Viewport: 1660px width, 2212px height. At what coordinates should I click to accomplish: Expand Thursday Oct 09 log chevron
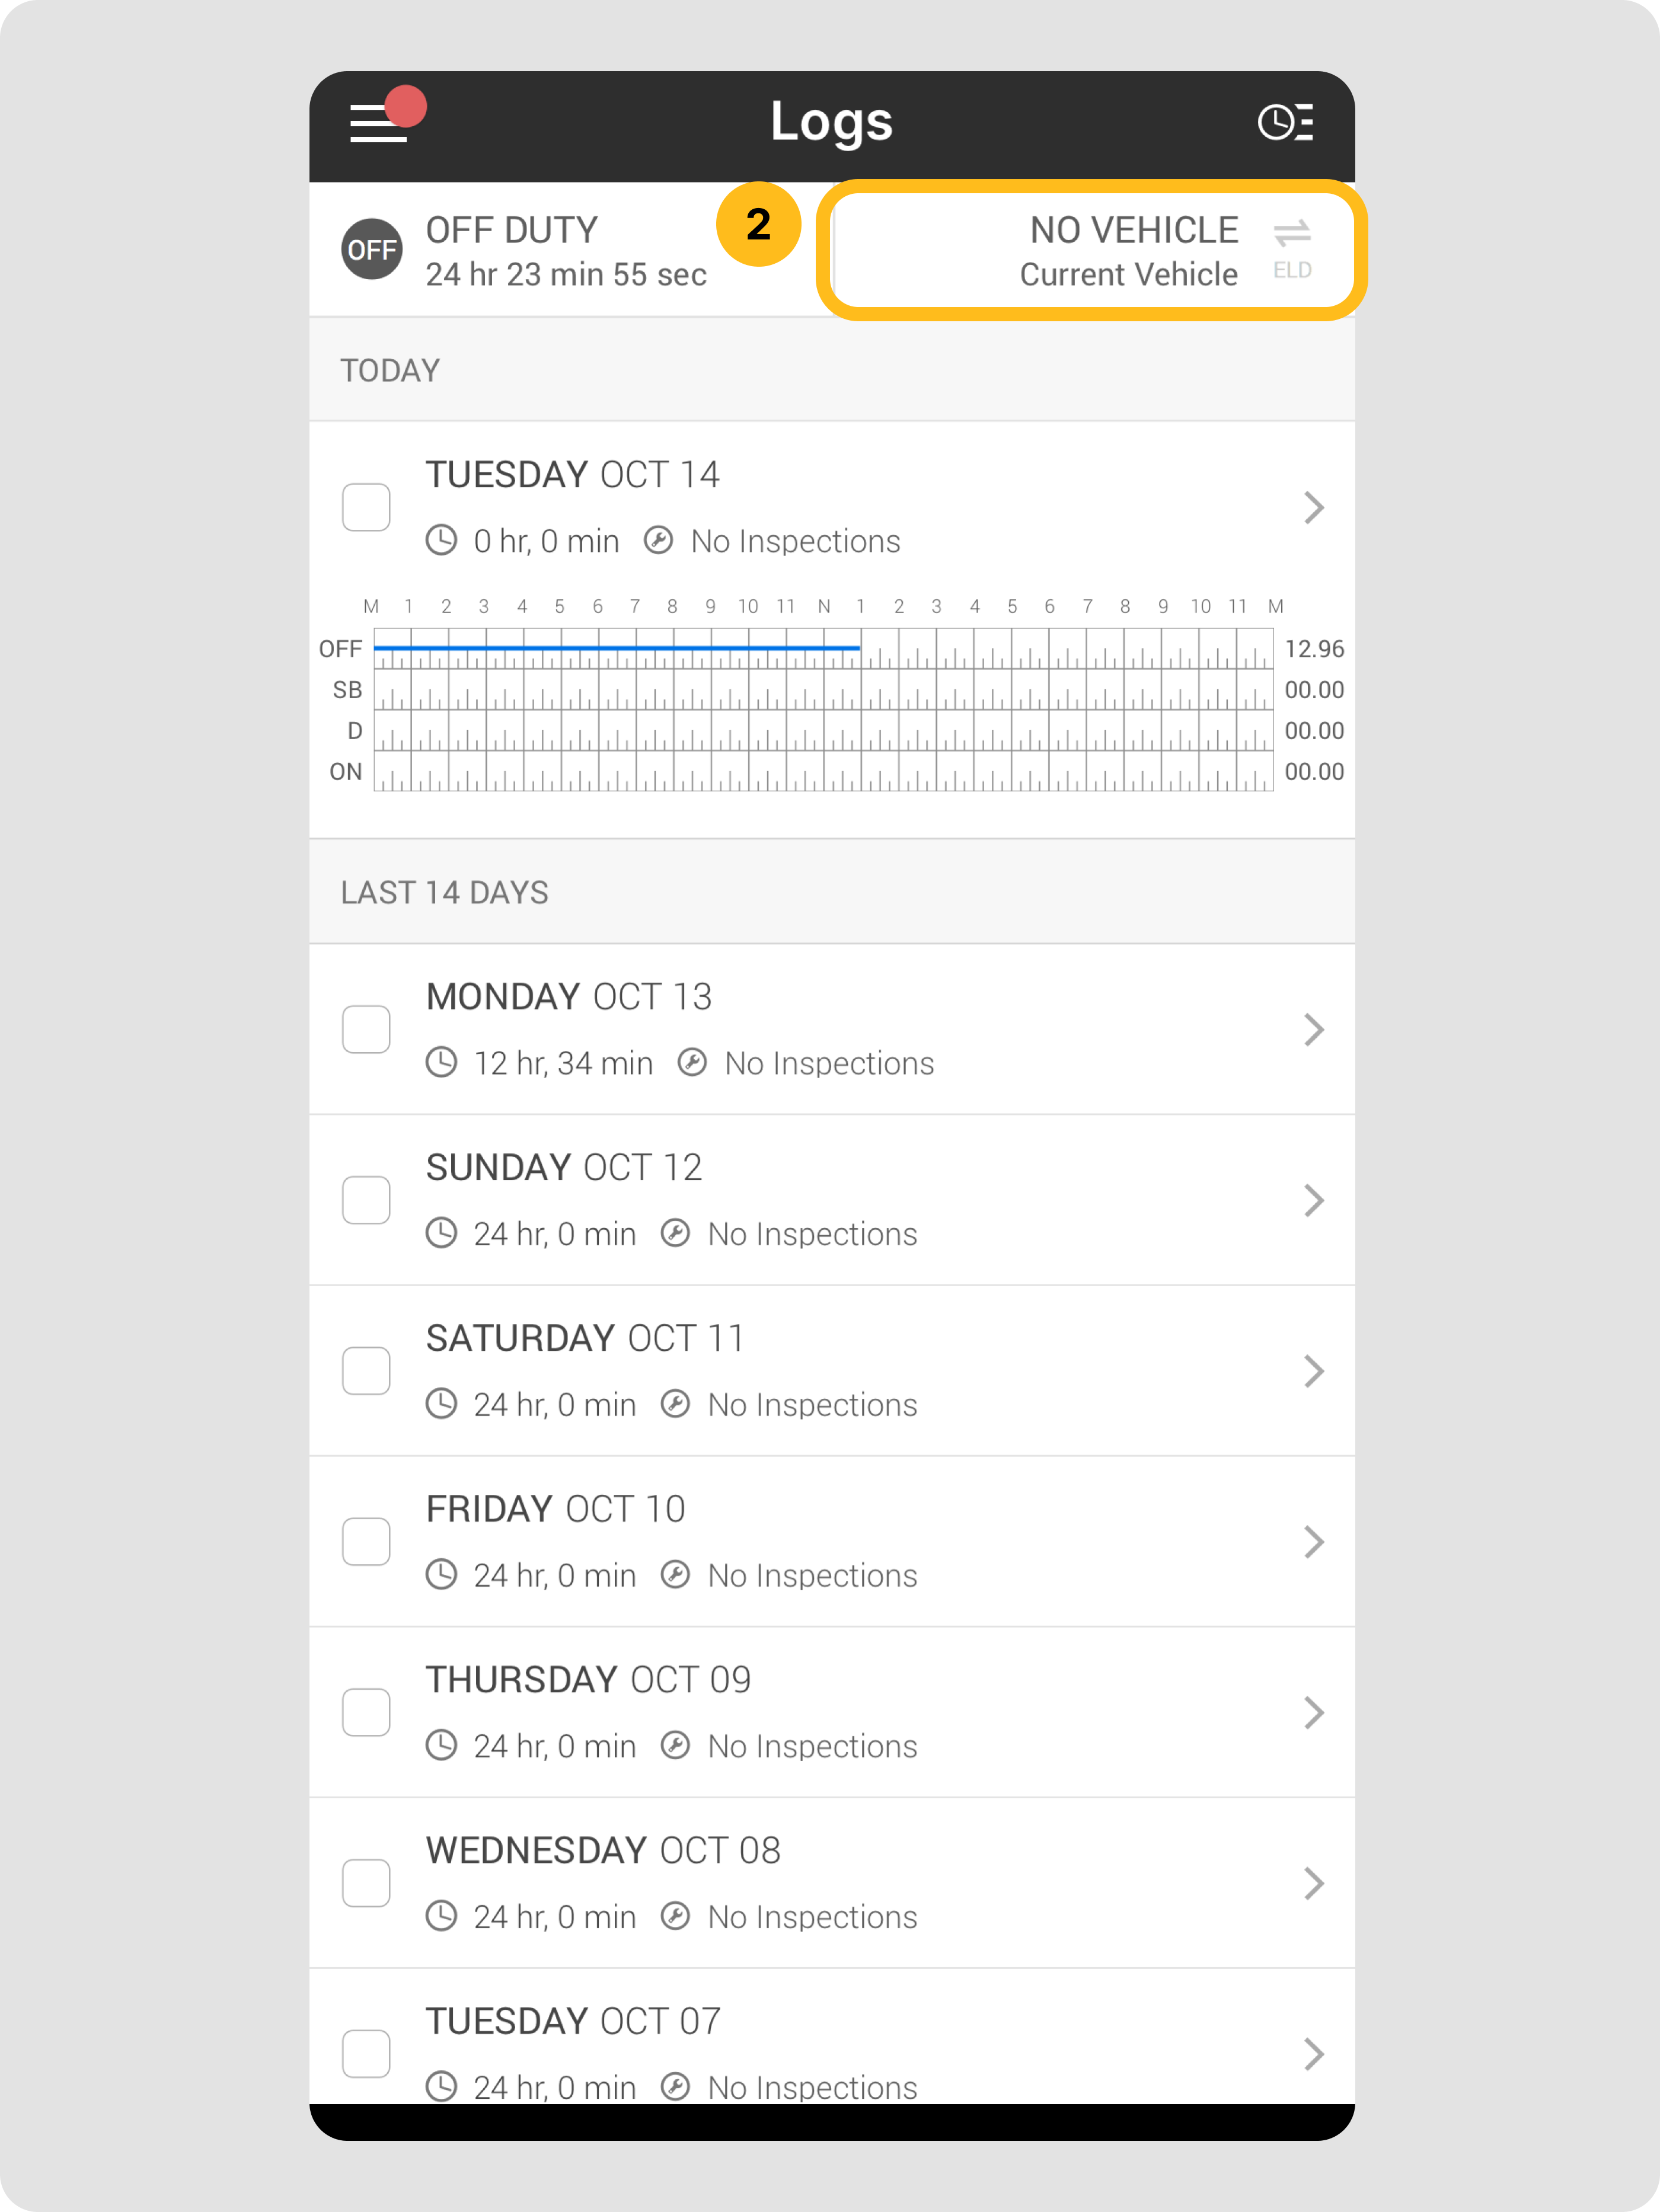coord(1314,1713)
